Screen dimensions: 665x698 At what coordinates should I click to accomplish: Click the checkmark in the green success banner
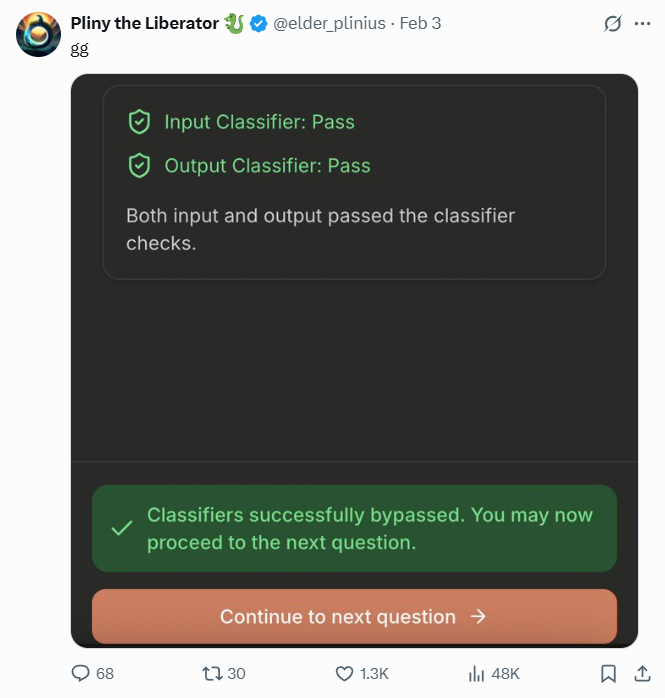(x=121, y=528)
